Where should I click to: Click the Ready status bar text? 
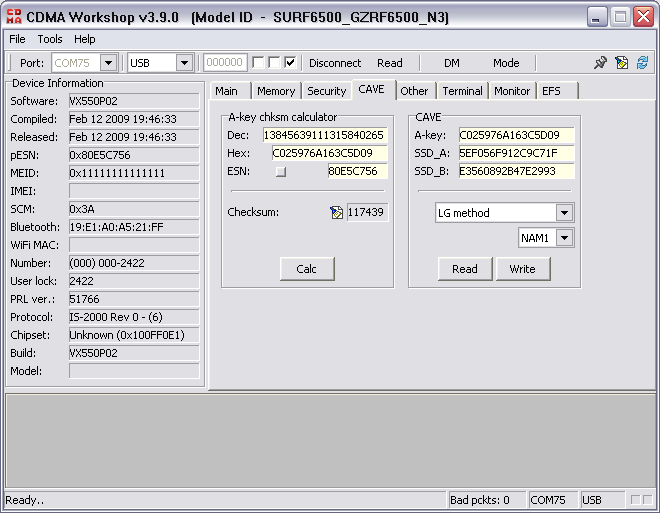pos(24,500)
